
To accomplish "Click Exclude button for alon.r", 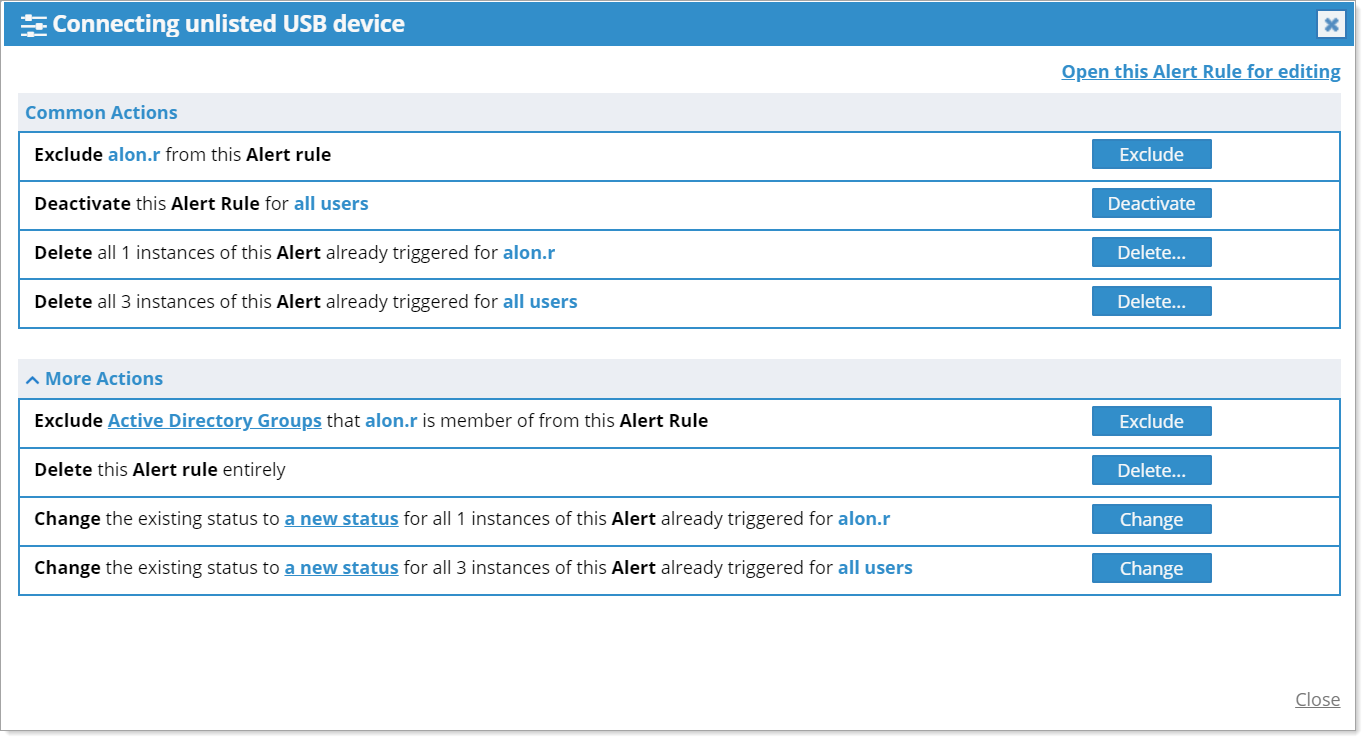I will (x=1151, y=155).
